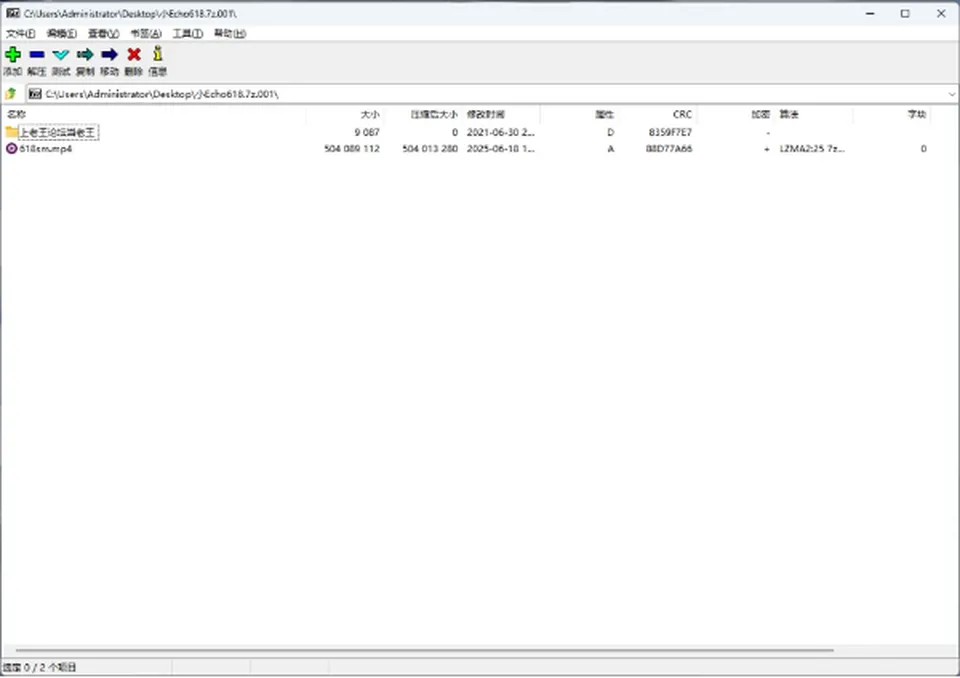
Task: Click the date 2025-06-18 in the mp4 row
Action: pyautogui.click(x=500, y=148)
